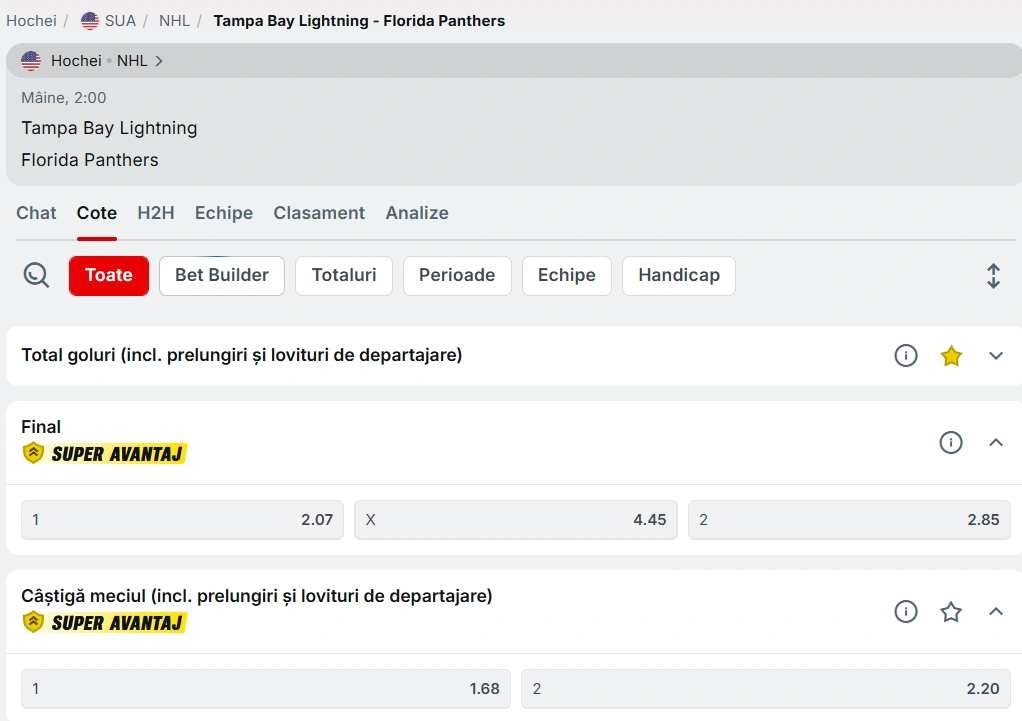Open info for Câștigă meciul market
Viewport: 1022px width, 721px height.
(x=905, y=612)
